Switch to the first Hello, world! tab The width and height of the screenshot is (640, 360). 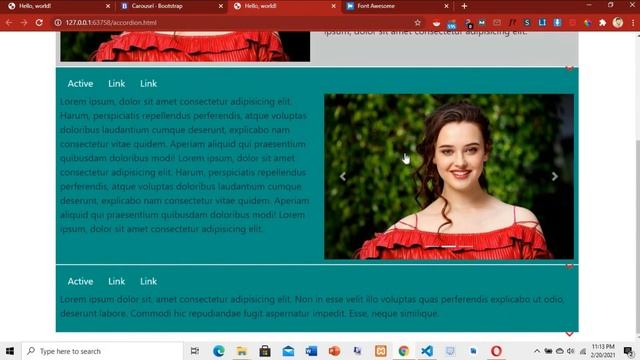[x=57, y=6]
